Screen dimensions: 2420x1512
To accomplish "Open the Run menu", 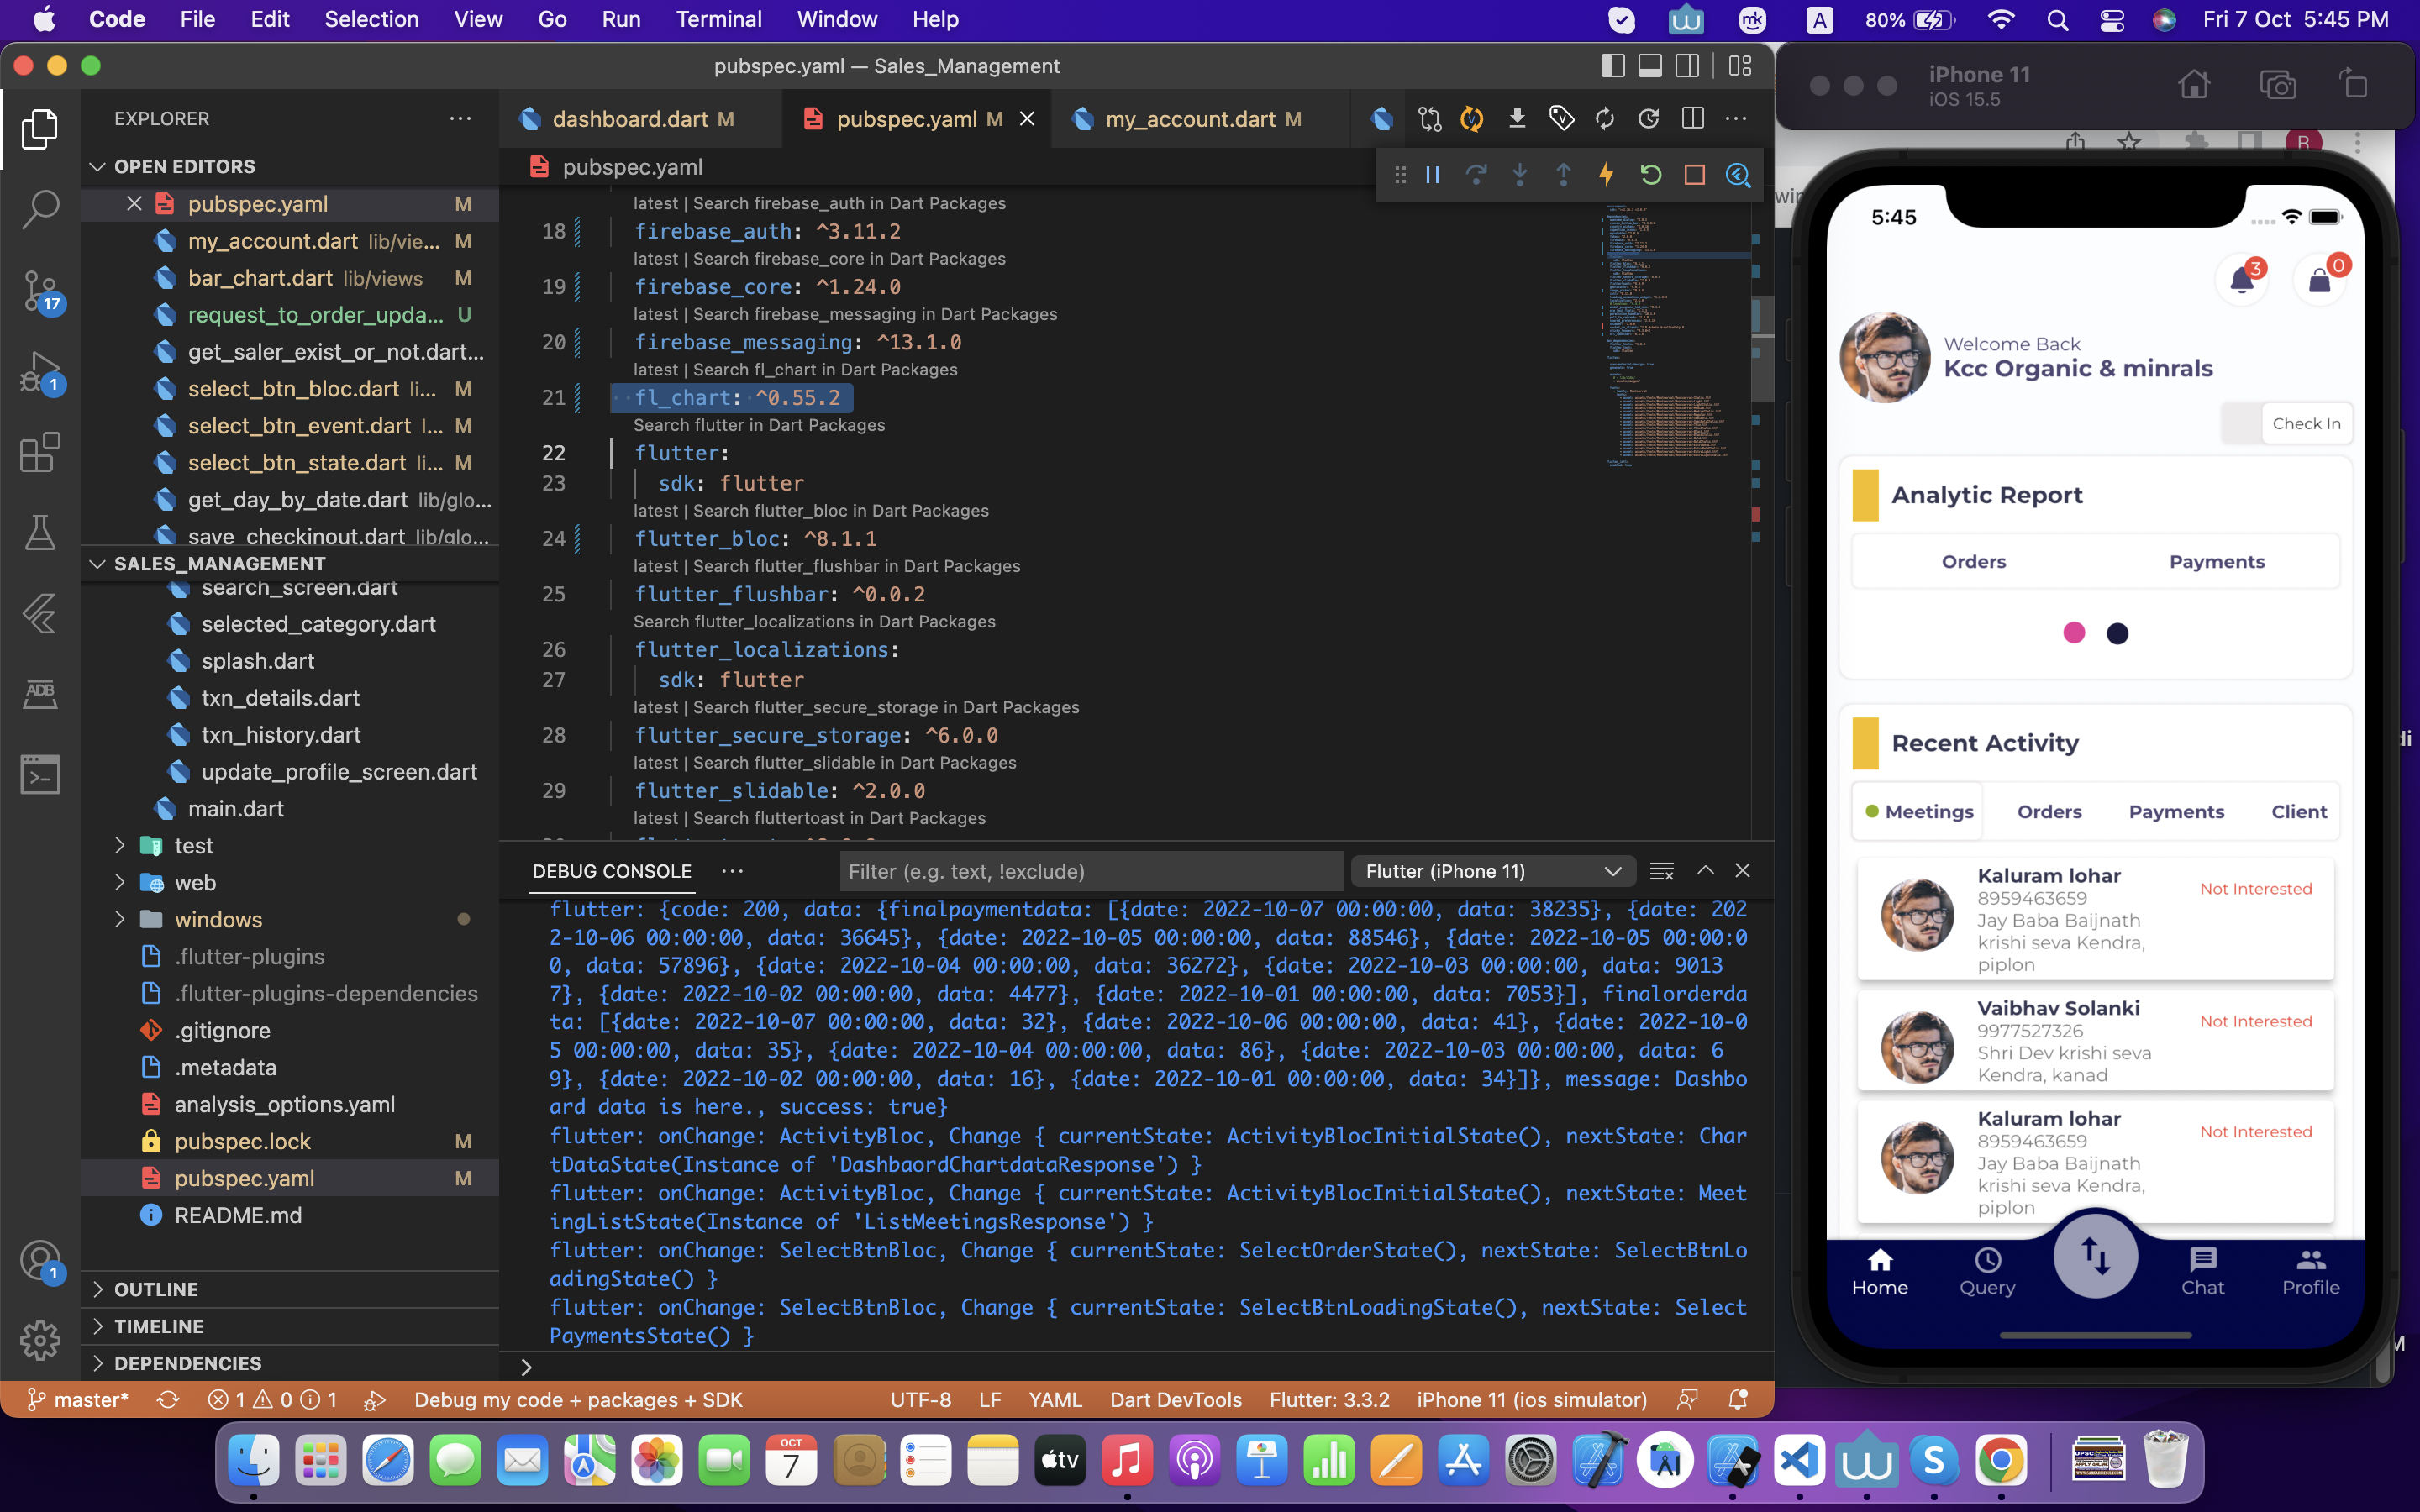I will coord(620,19).
